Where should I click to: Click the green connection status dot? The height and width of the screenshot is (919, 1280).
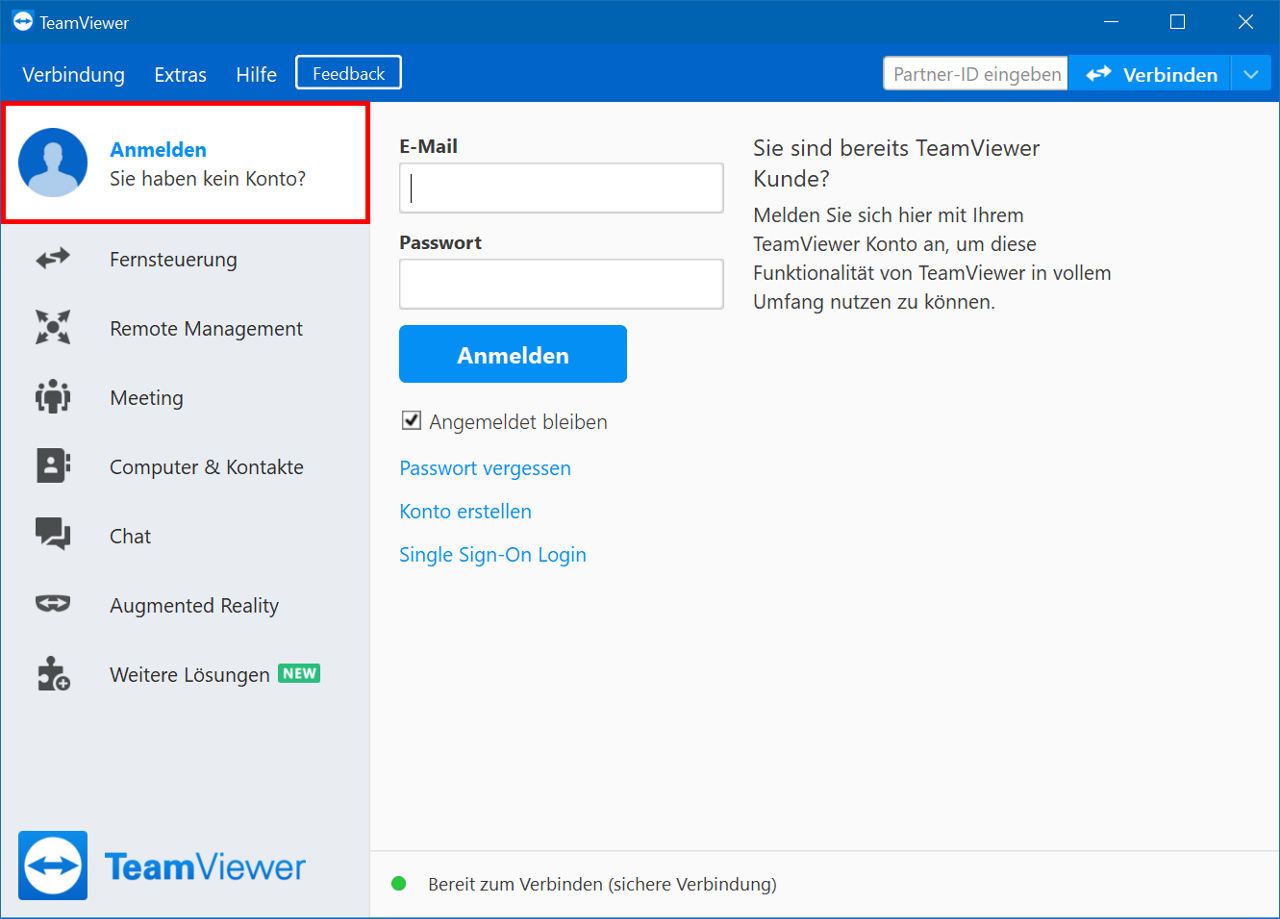[x=399, y=884]
